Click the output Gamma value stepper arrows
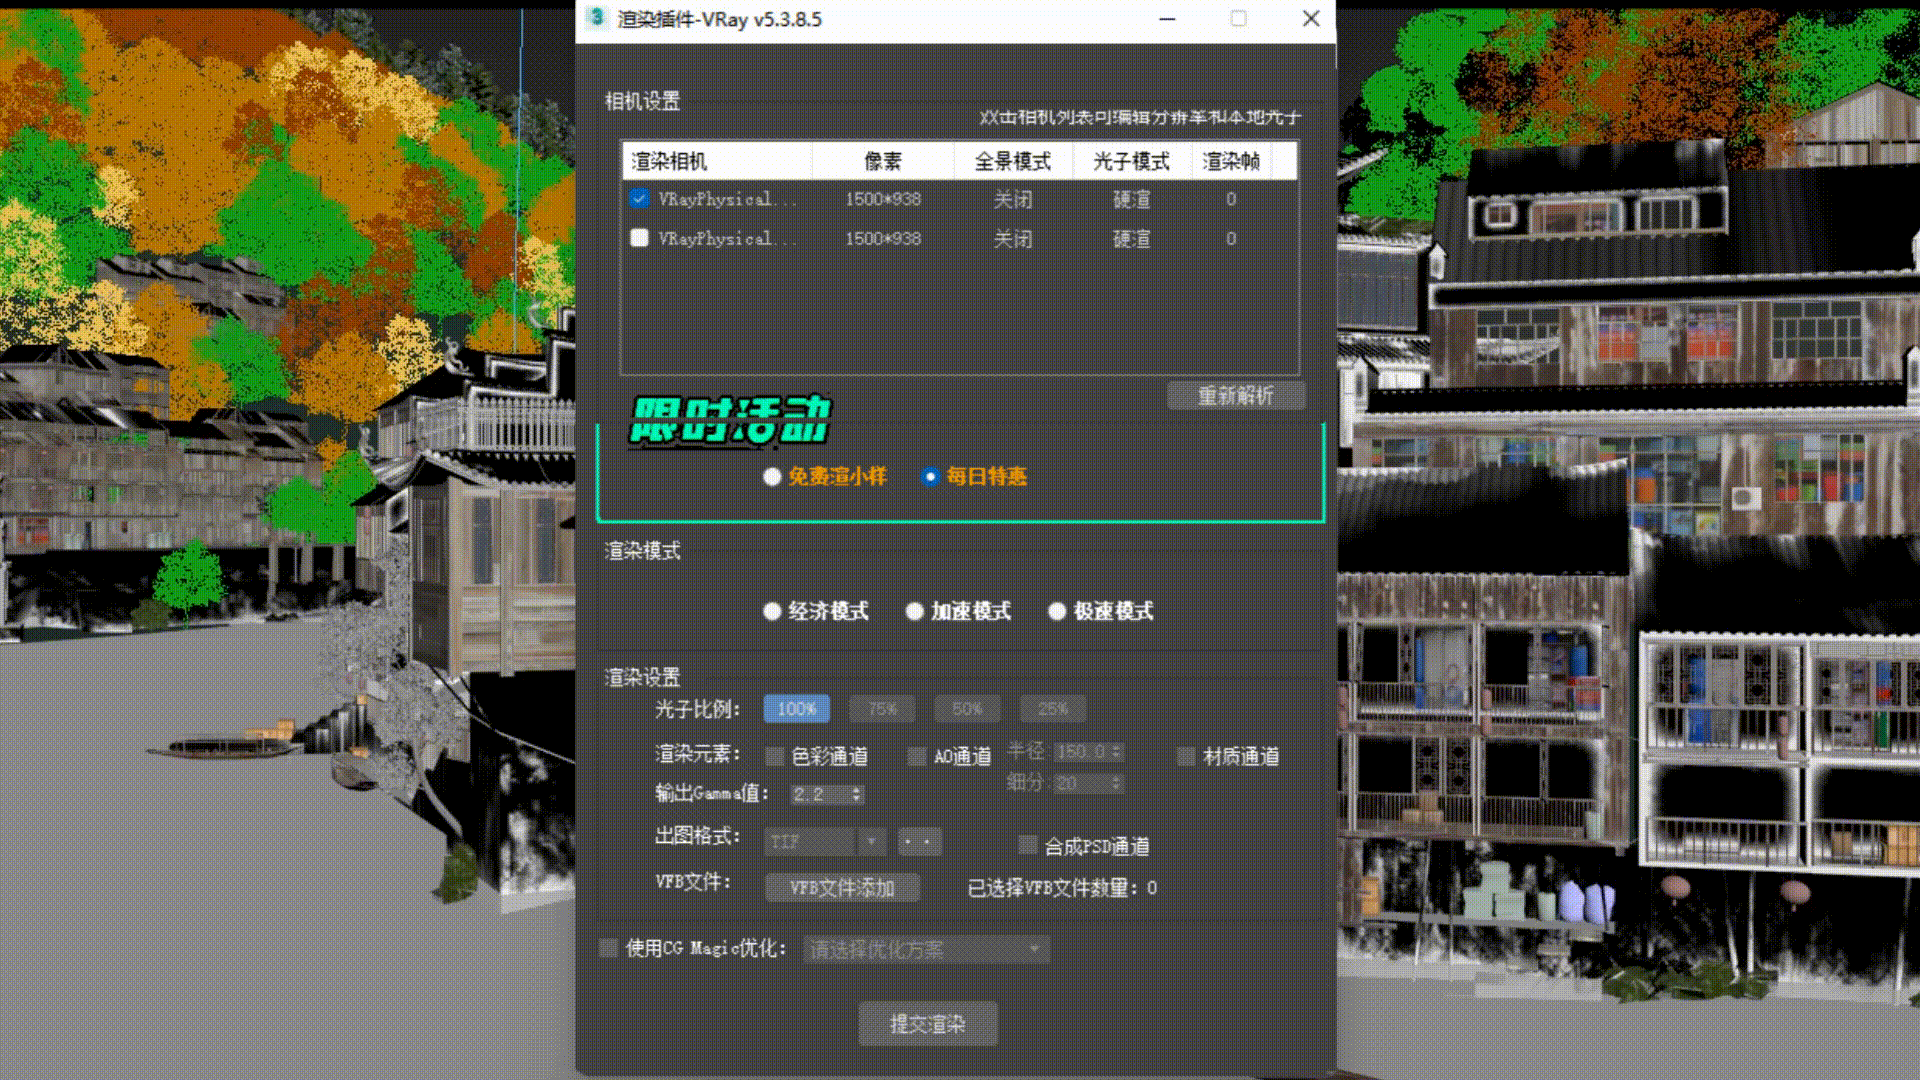This screenshot has height=1080, width=1920. click(857, 794)
